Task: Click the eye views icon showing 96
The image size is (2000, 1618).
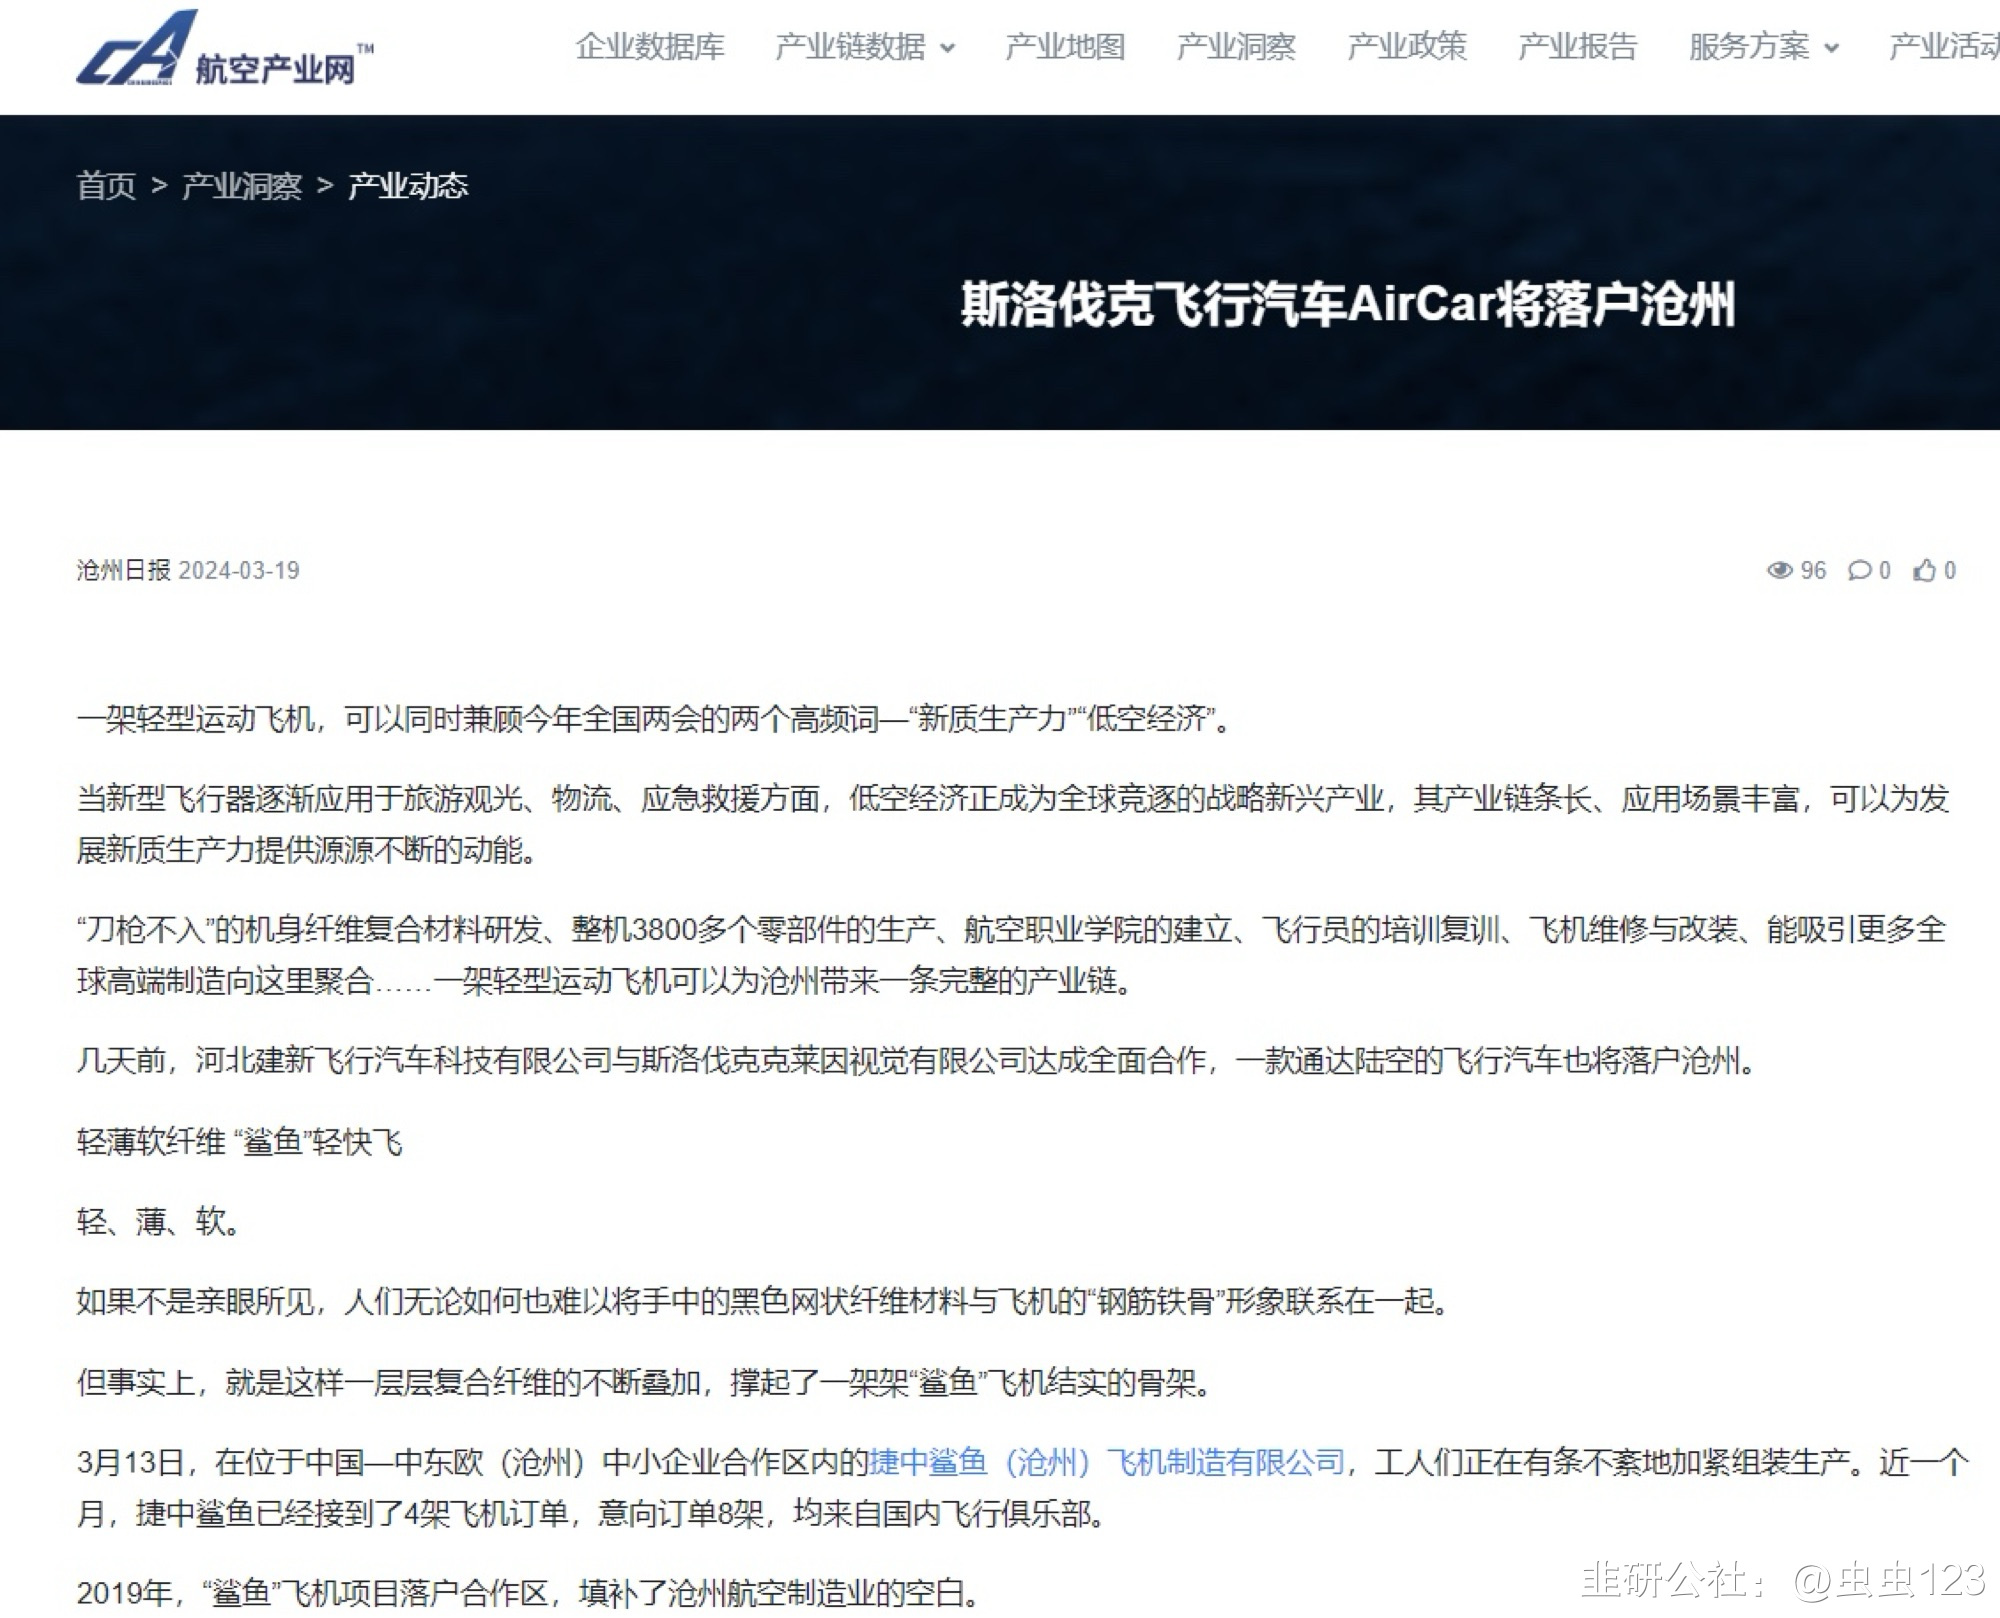Action: tap(1780, 570)
